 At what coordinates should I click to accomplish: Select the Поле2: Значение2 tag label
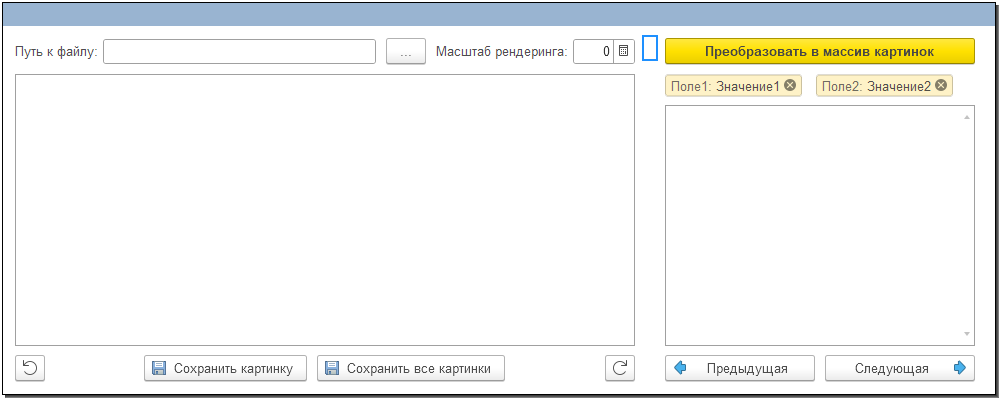(x=876, y=87)
